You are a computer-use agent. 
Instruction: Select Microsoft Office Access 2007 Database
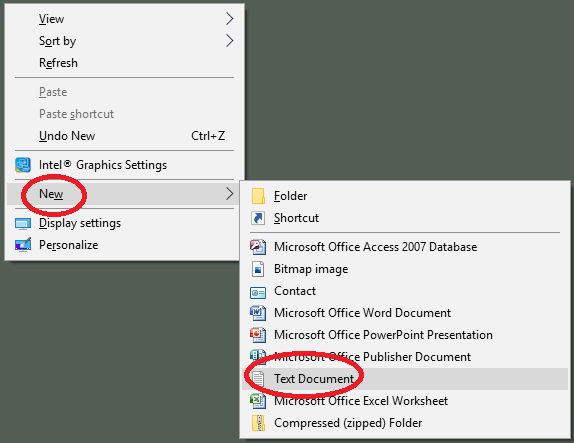(405, 247)
